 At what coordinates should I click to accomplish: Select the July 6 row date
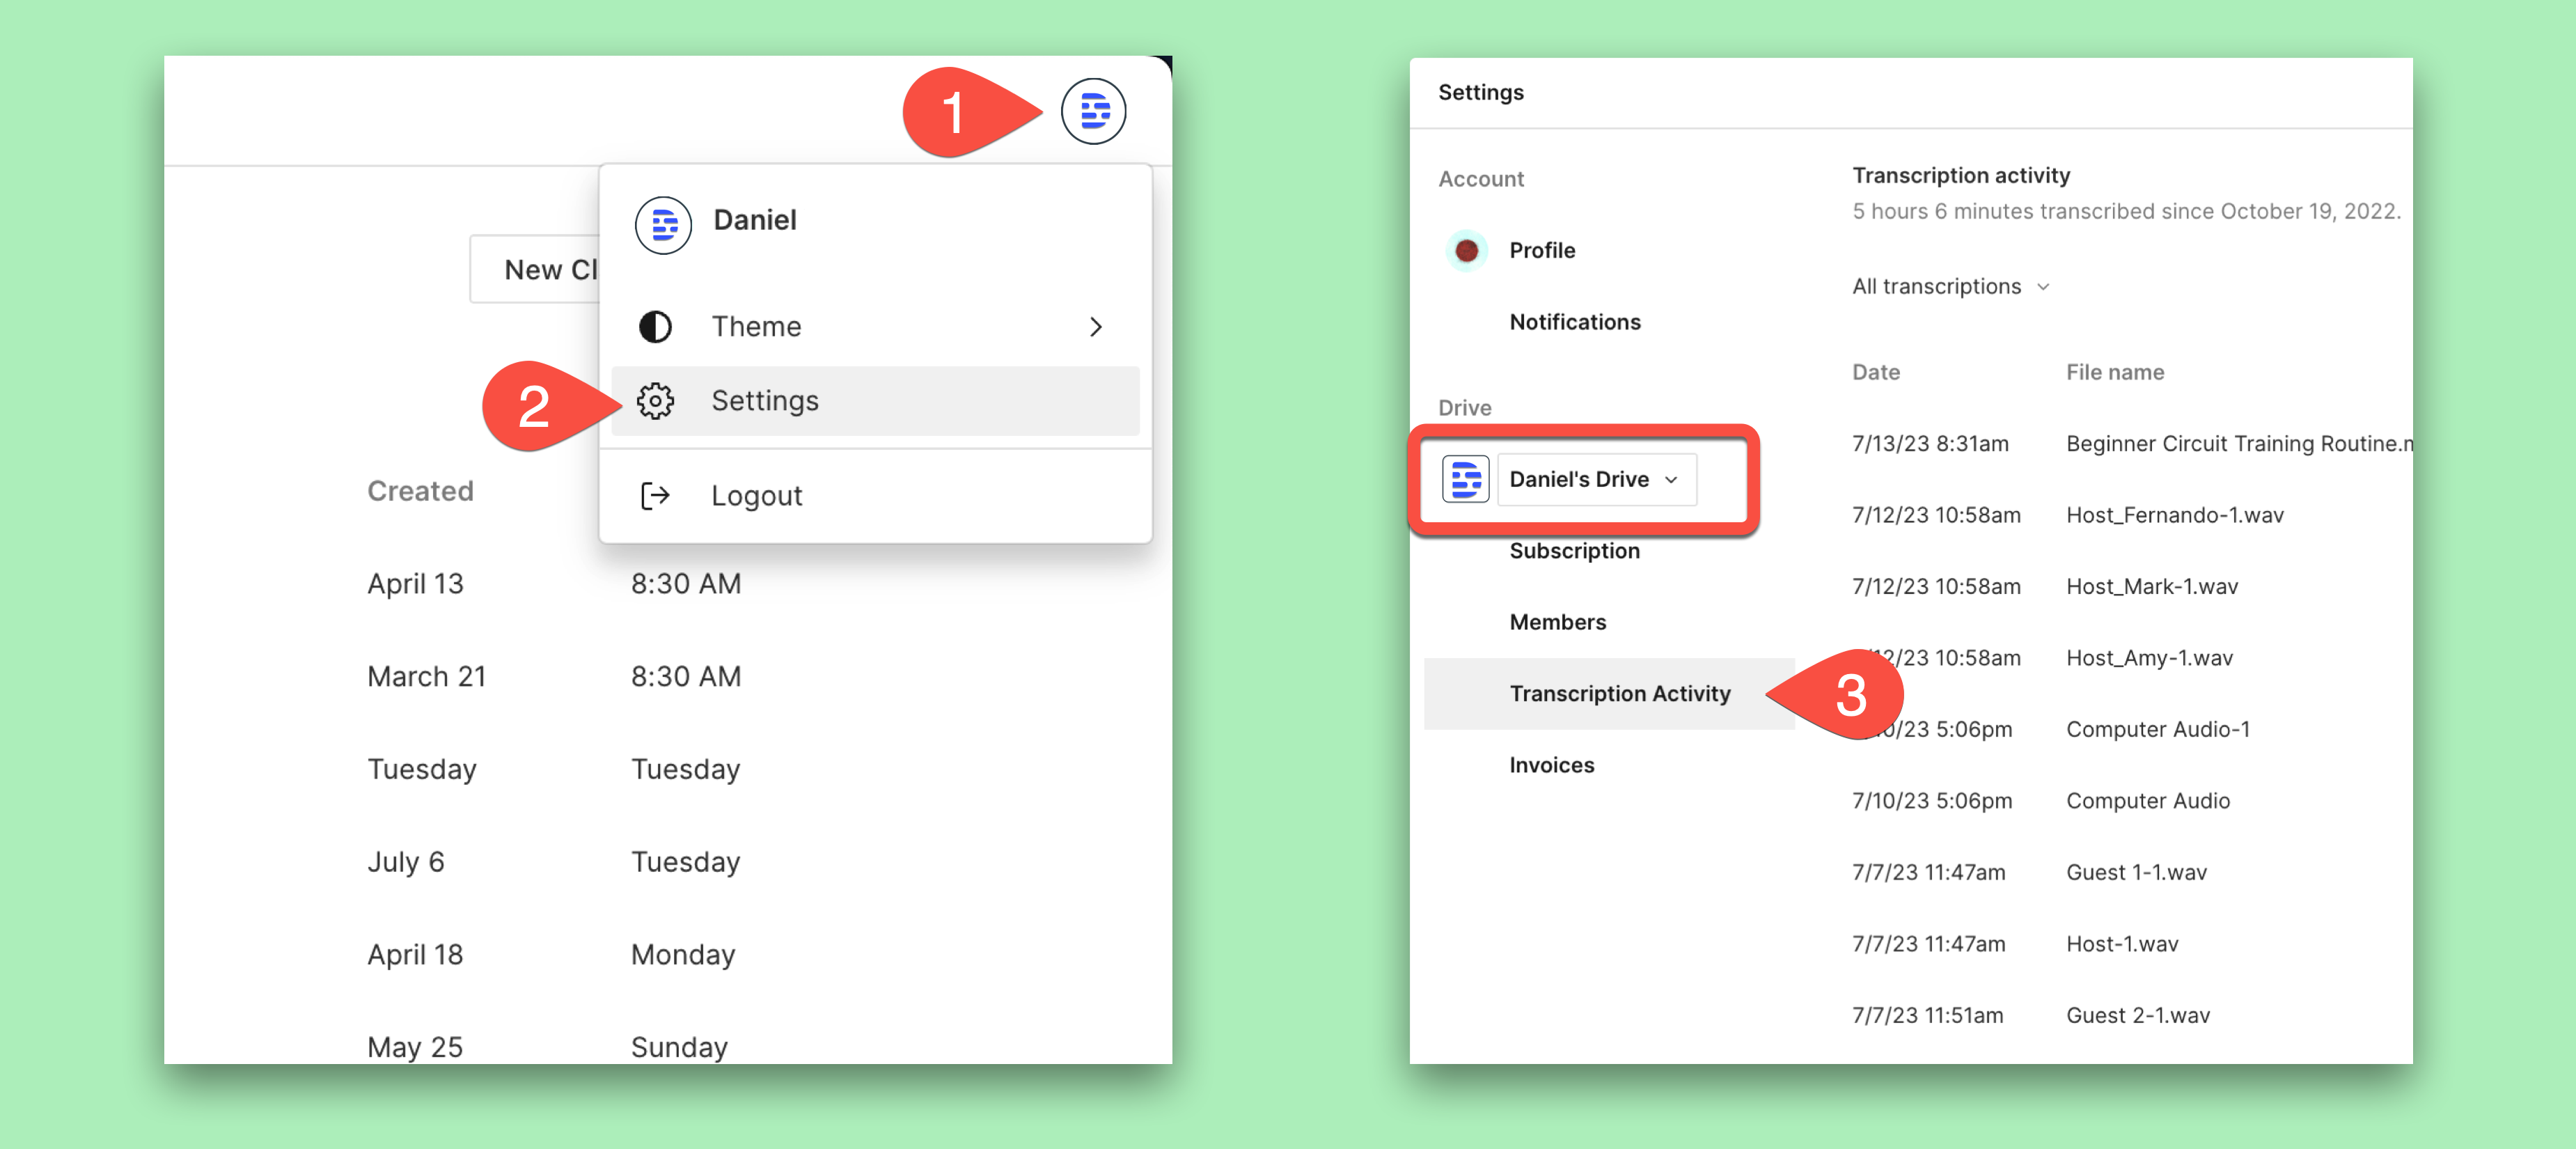click(405, 862)
